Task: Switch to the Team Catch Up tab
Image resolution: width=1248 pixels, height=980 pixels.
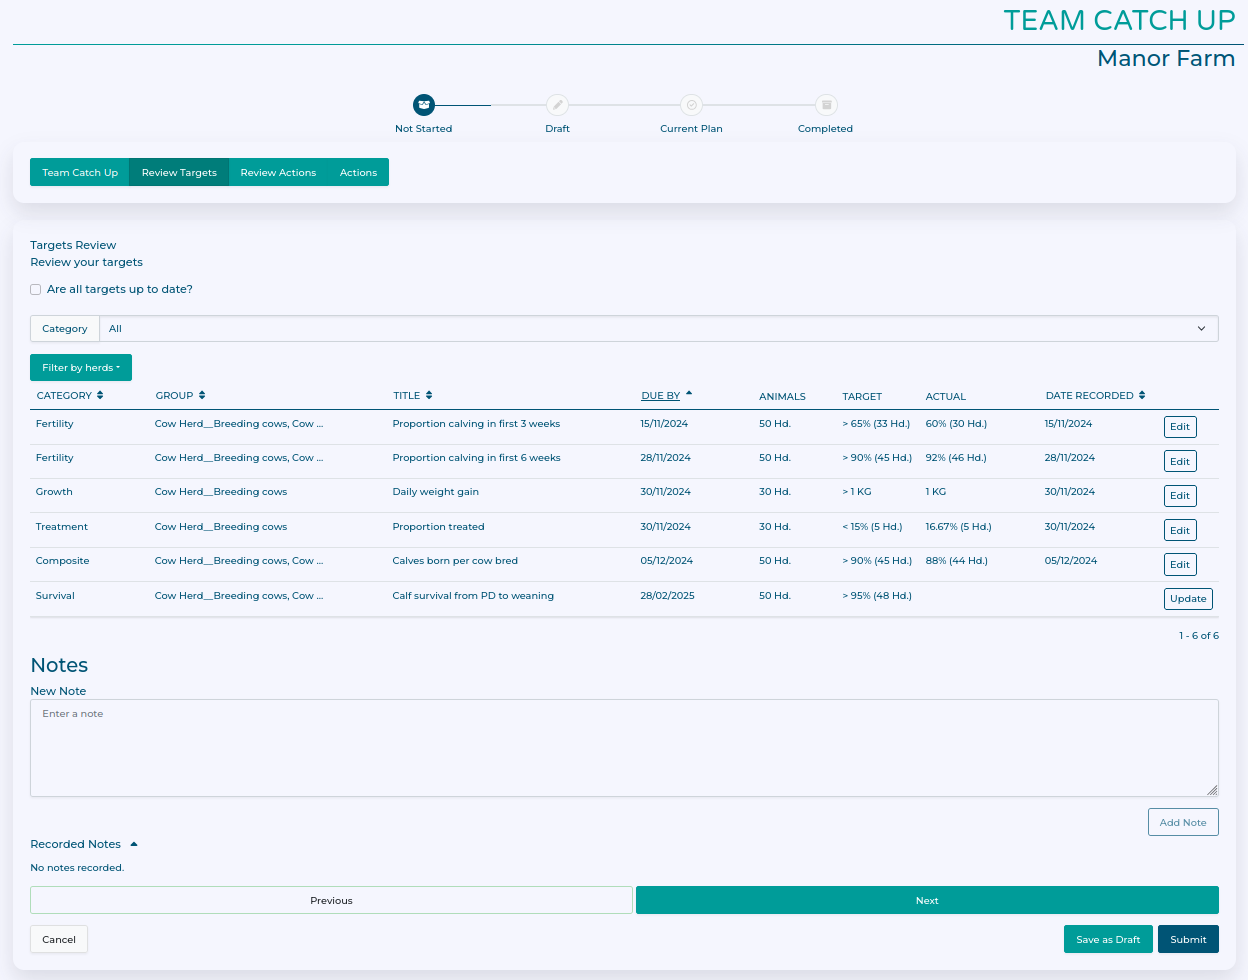Action: click(80, 173)
